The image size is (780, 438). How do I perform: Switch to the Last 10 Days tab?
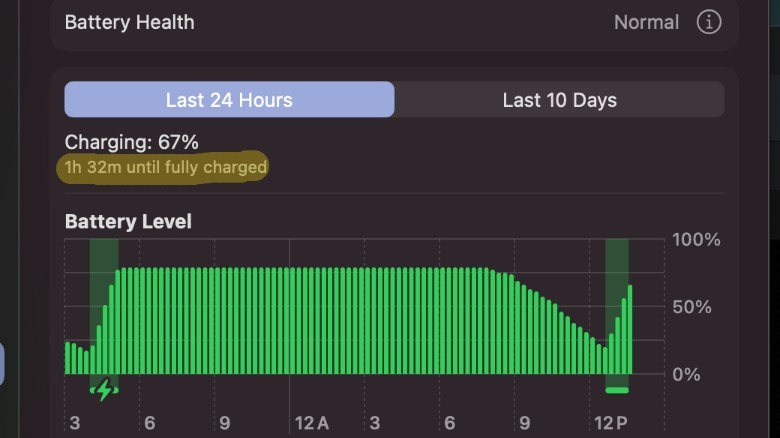(559, 100)
